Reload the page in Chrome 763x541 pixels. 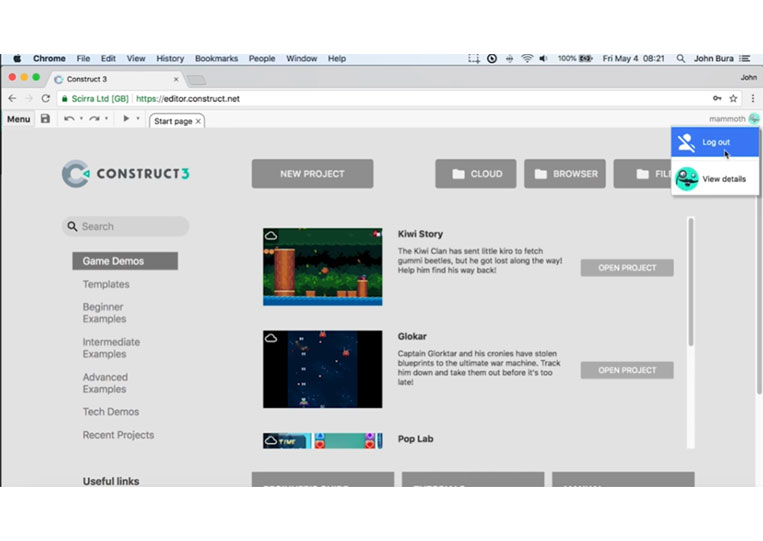[x=46, y=98]
